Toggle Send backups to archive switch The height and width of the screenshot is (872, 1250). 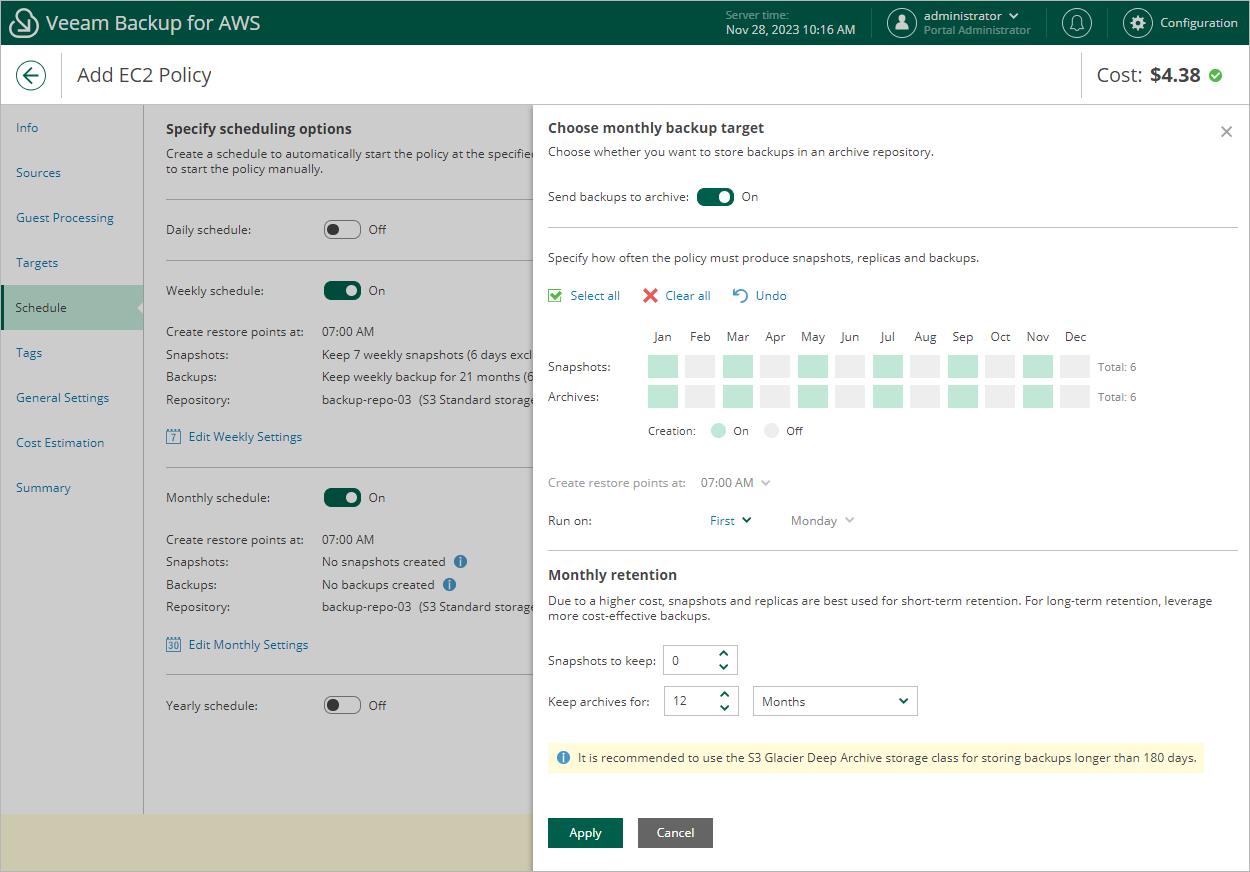pyautogui.click(x=715, y=197)
